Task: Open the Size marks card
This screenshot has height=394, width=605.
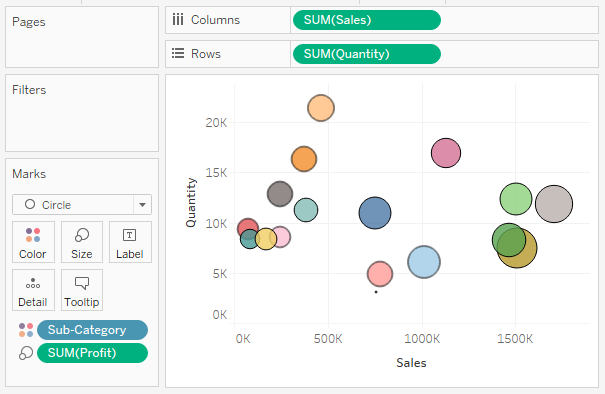Action: pos(82,242)
